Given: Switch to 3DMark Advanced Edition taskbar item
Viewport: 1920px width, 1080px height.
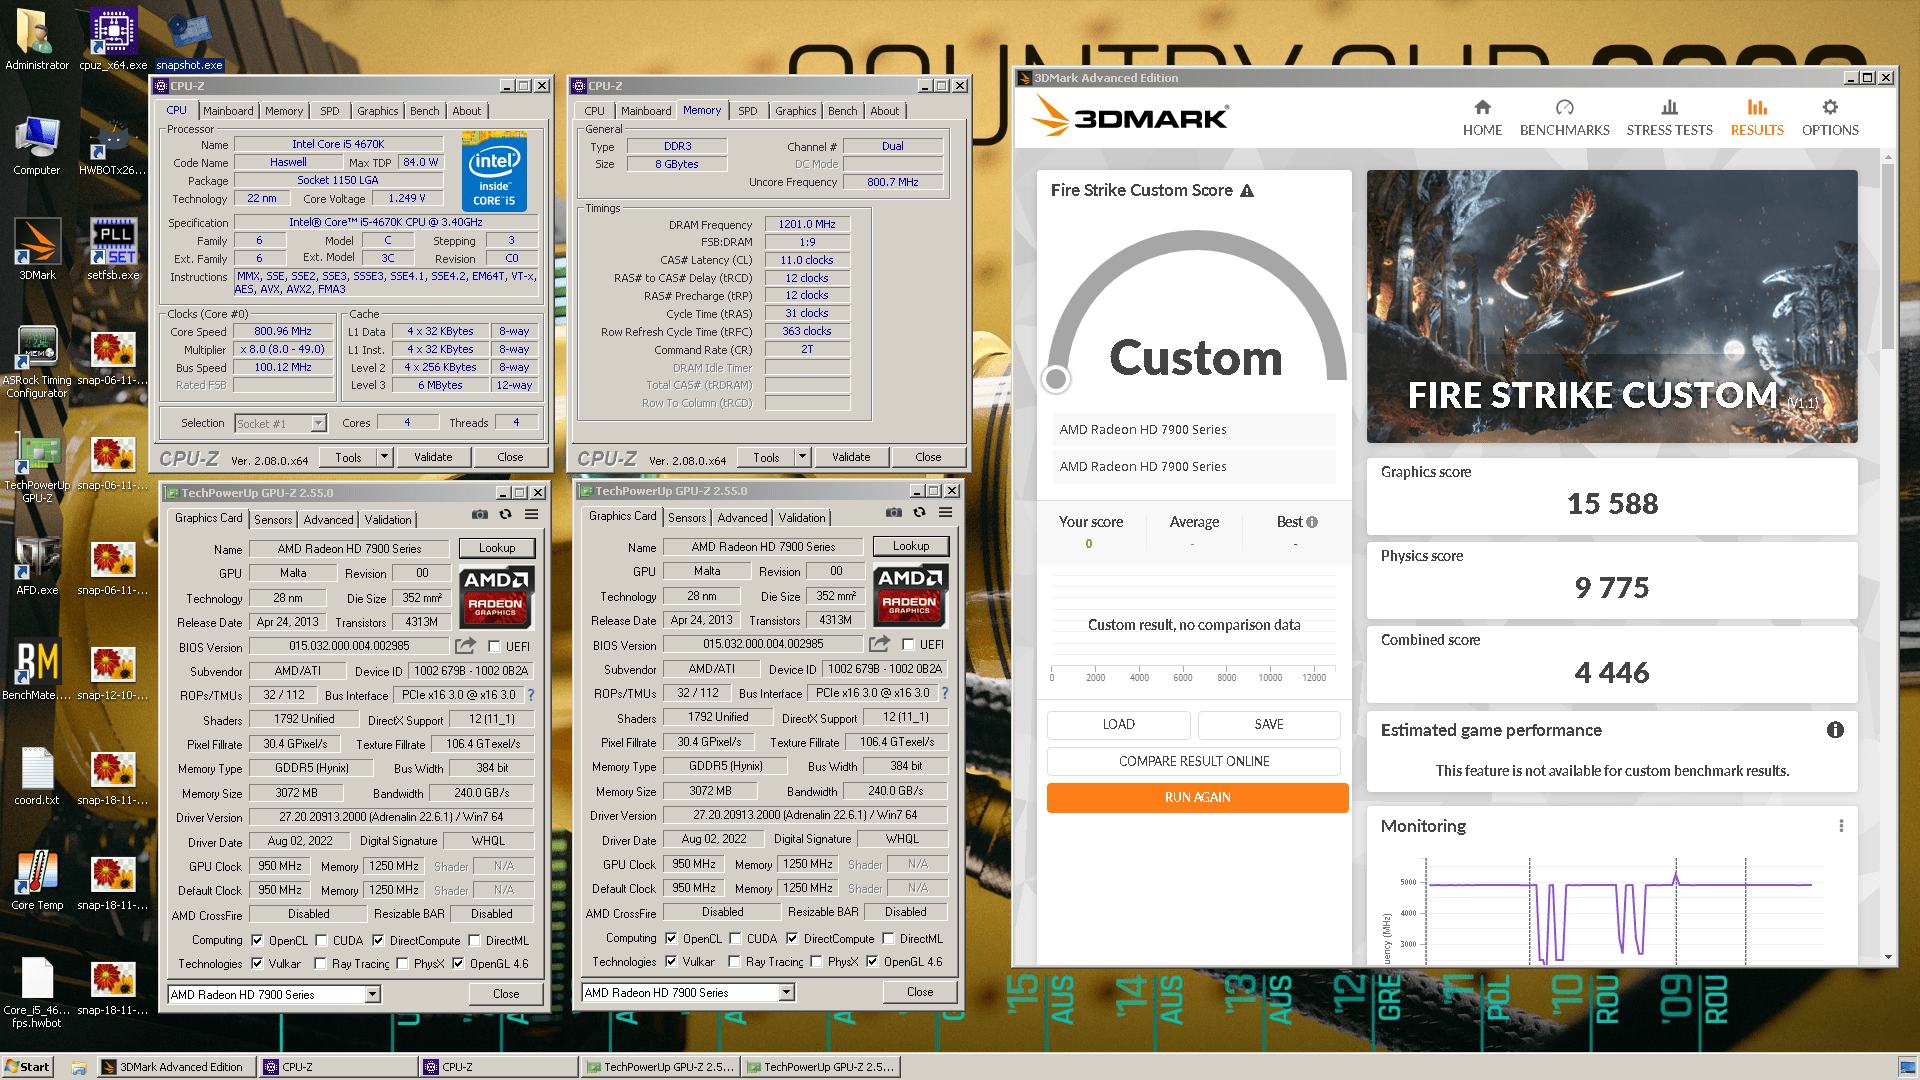Looking at the screenshot, I should pos(176,1067).
